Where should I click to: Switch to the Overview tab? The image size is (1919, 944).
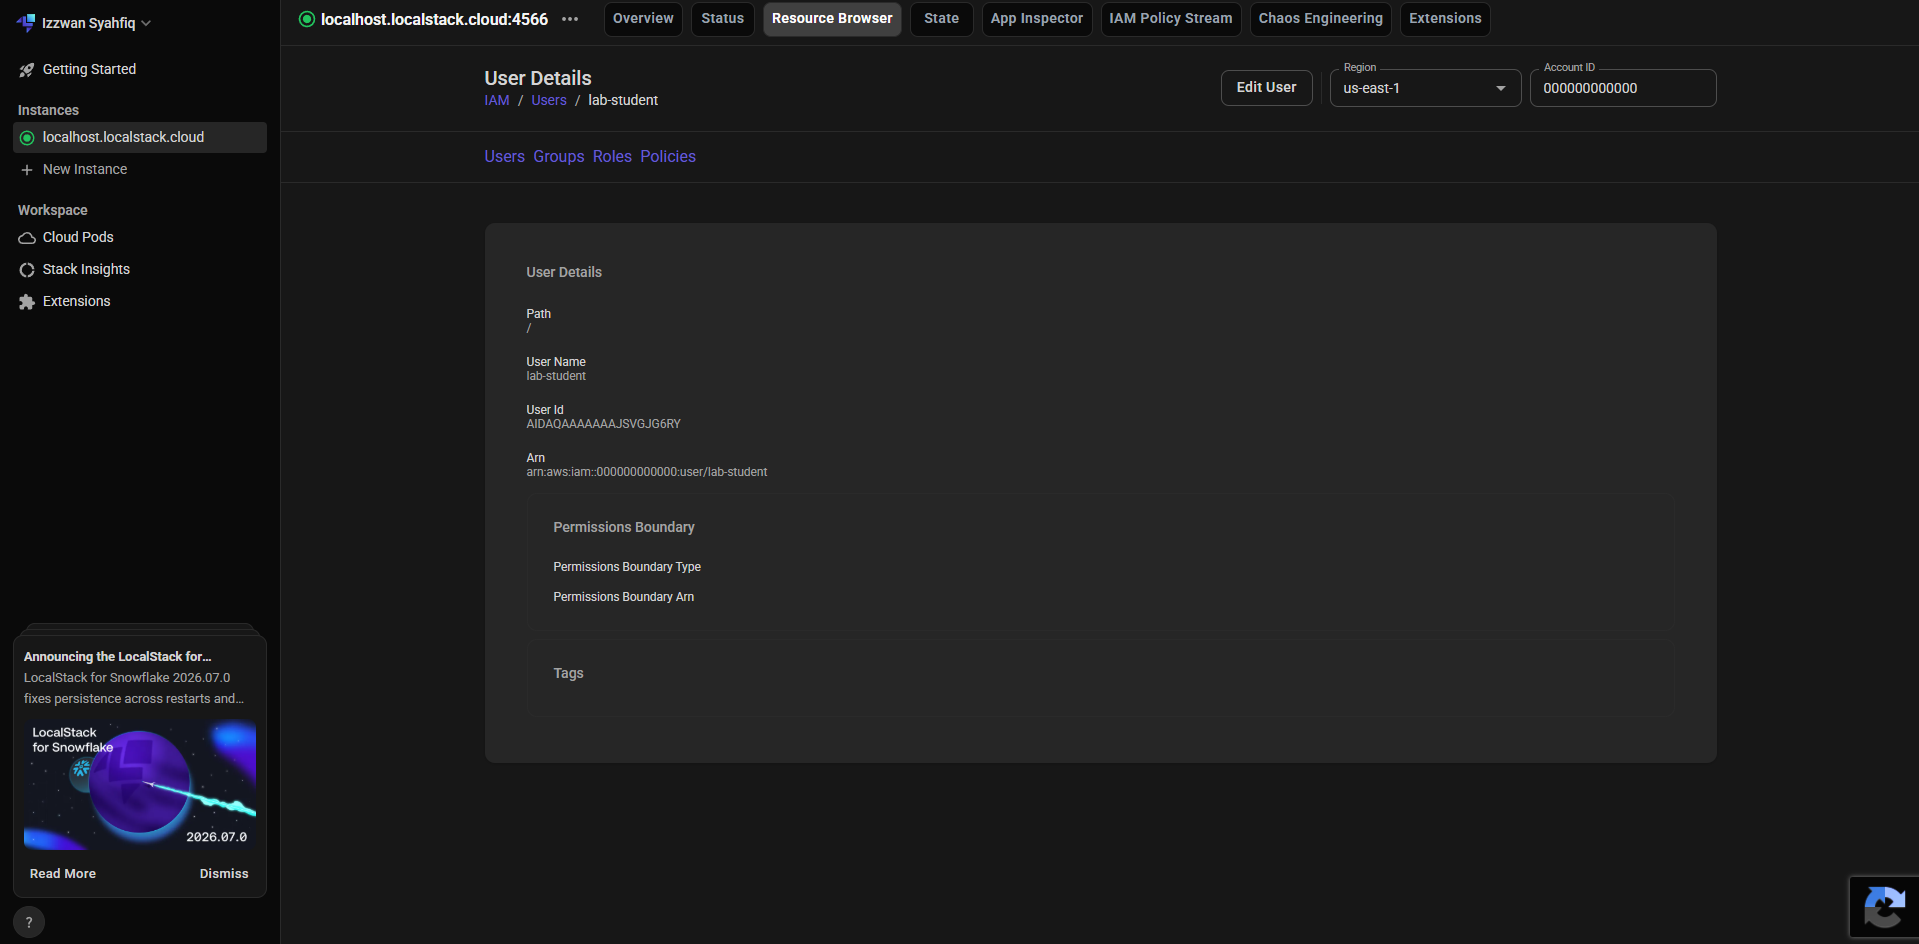coord(643,19)
